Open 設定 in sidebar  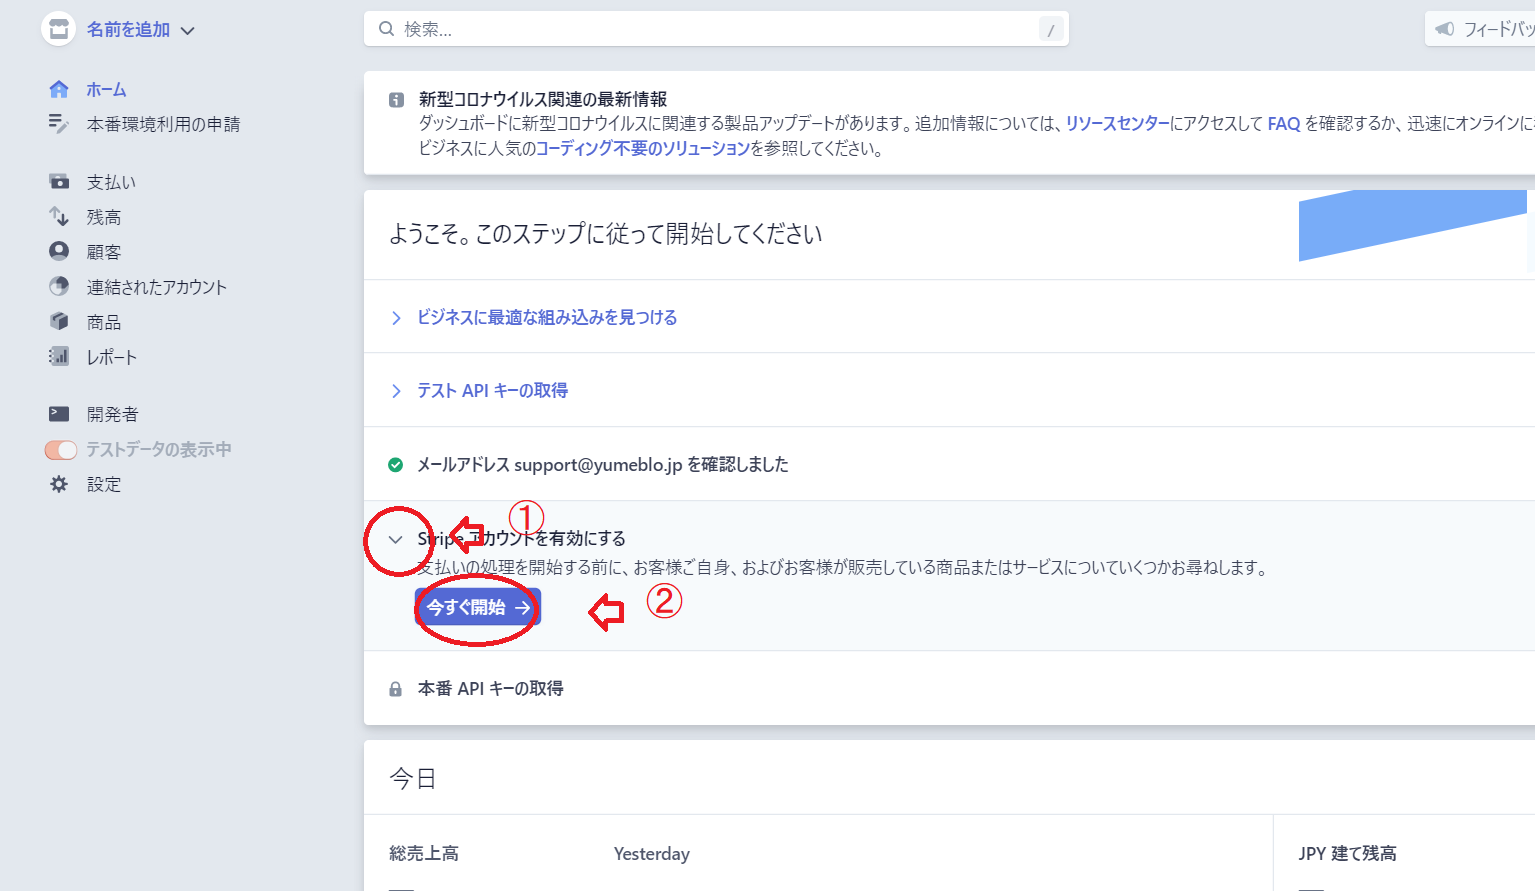coord(104,484)
